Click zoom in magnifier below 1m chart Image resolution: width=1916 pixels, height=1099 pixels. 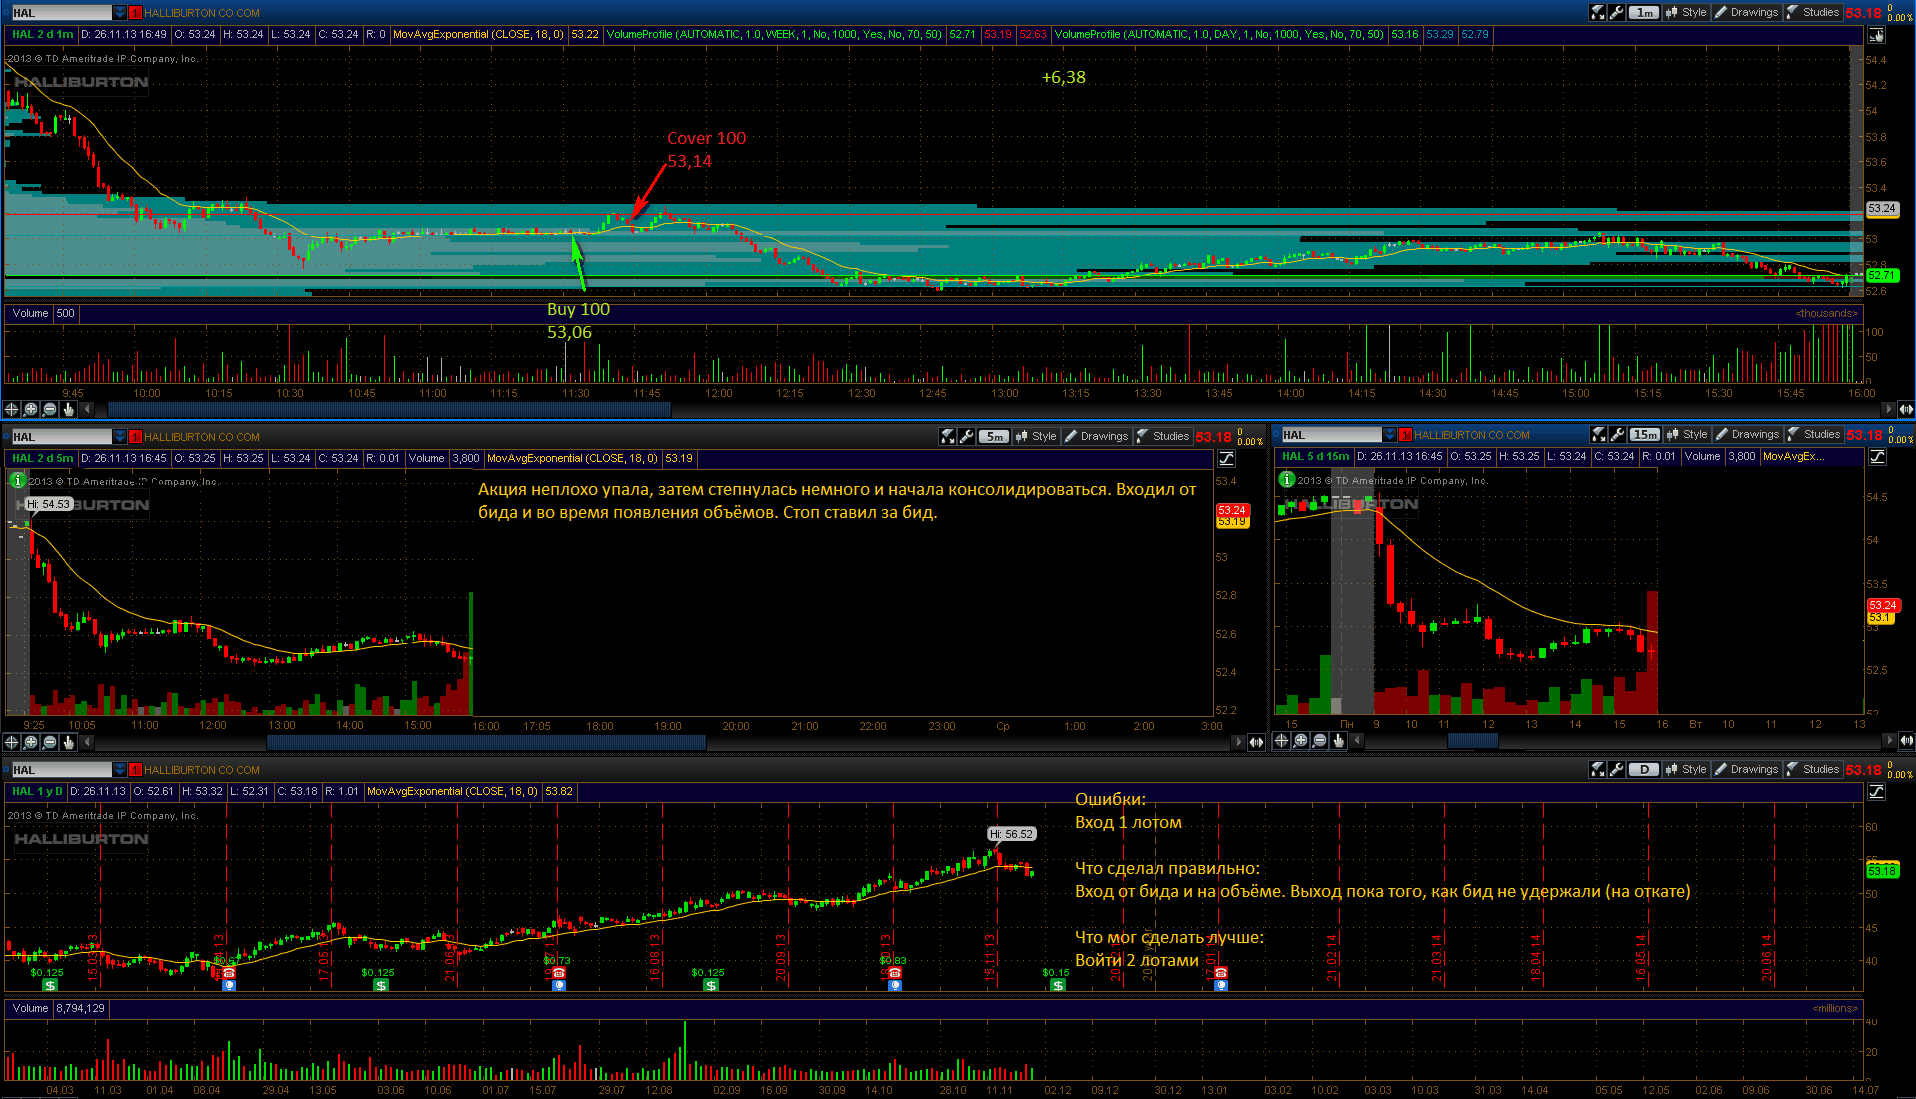pos(31,409)
